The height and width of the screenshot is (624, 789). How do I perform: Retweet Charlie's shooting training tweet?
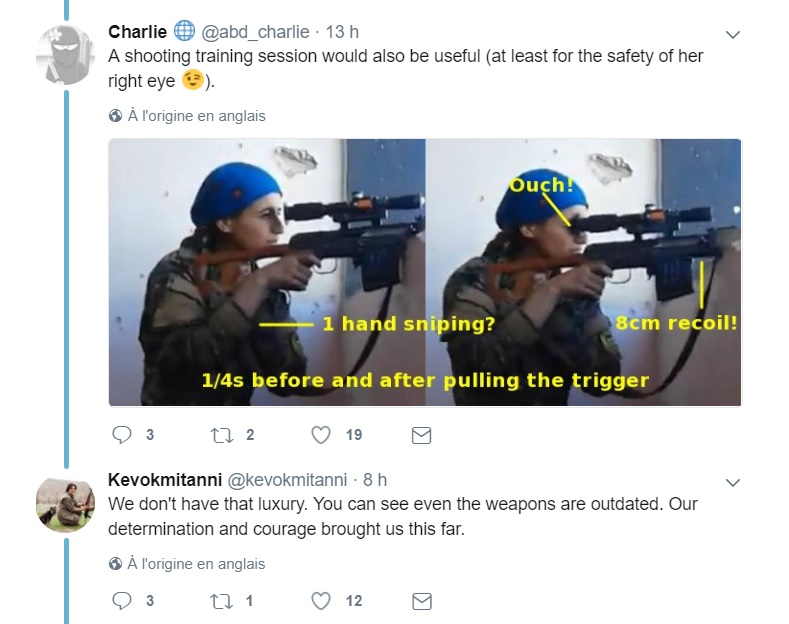[x=221, y=435]
